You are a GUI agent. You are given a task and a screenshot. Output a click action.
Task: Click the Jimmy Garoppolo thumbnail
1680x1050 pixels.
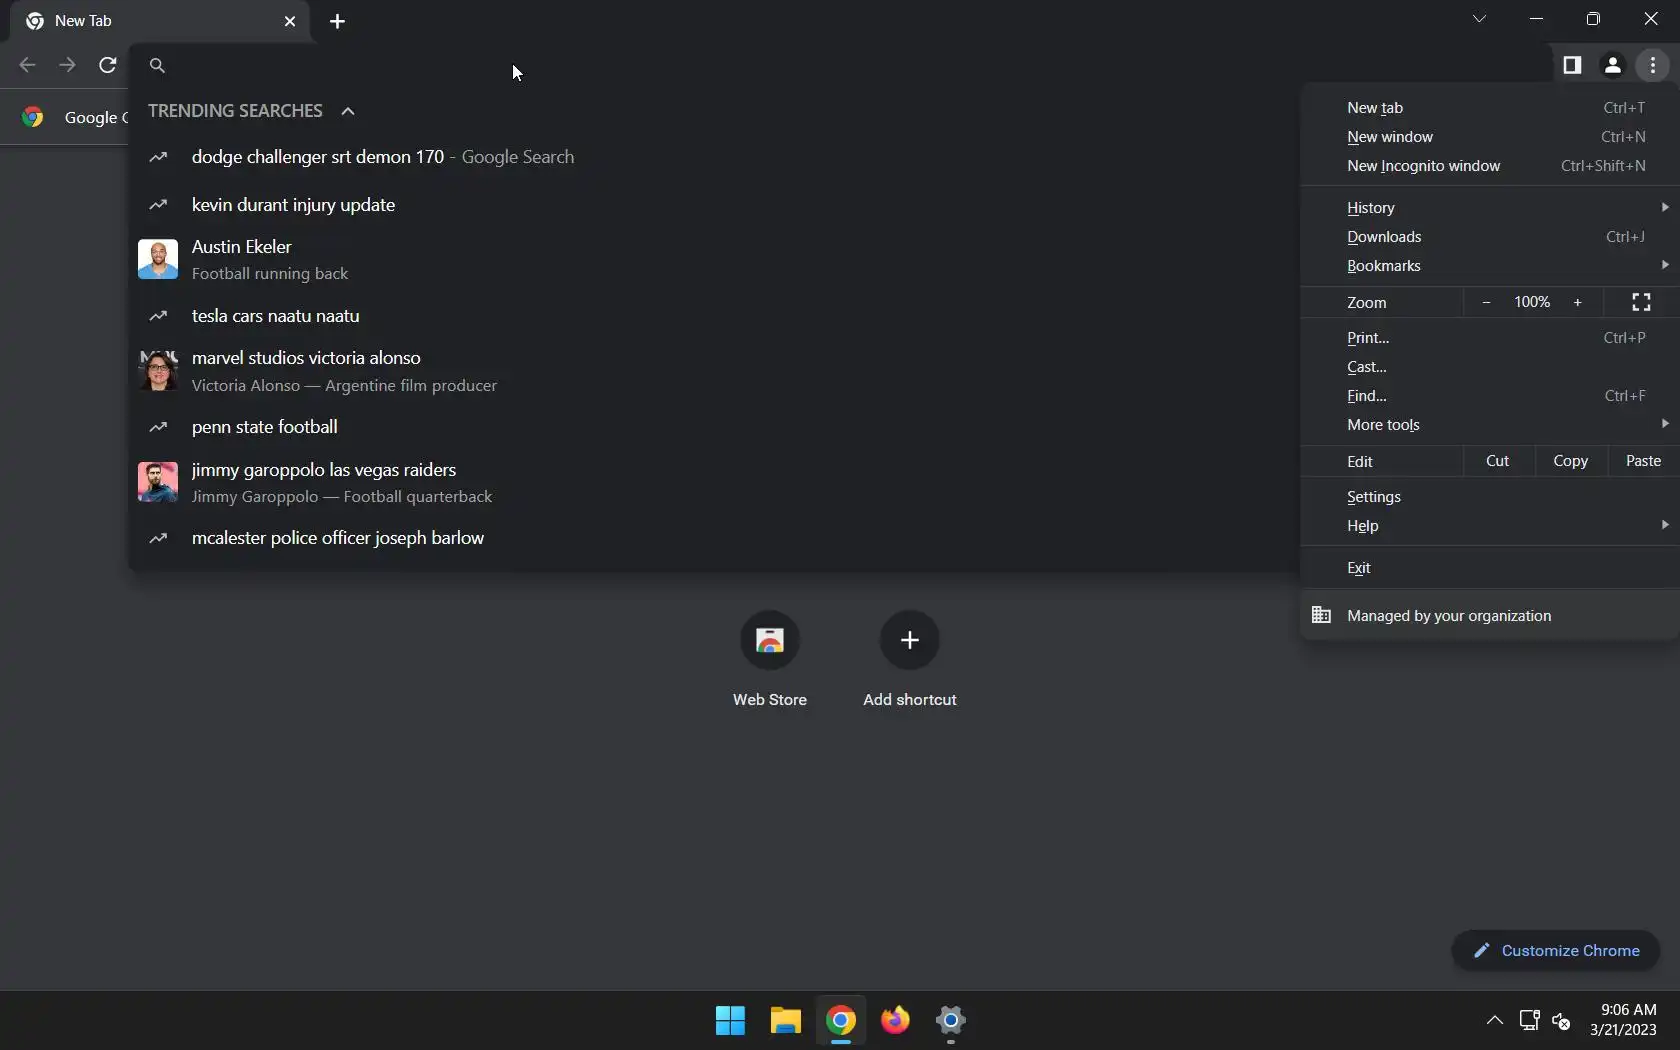pyautogui.click(x=158, y=482)
